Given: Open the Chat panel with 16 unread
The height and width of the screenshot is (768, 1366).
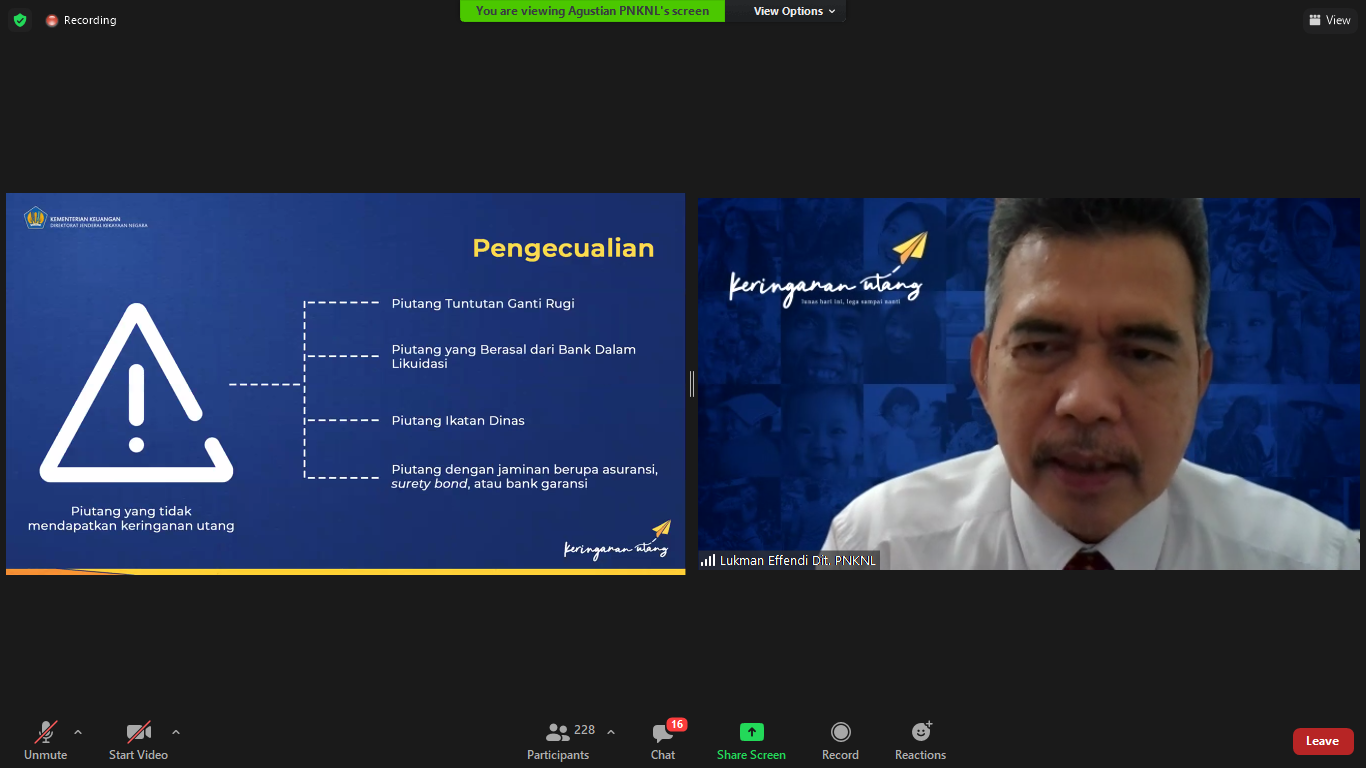Looking at the screenshot, I should coord(663,740).
